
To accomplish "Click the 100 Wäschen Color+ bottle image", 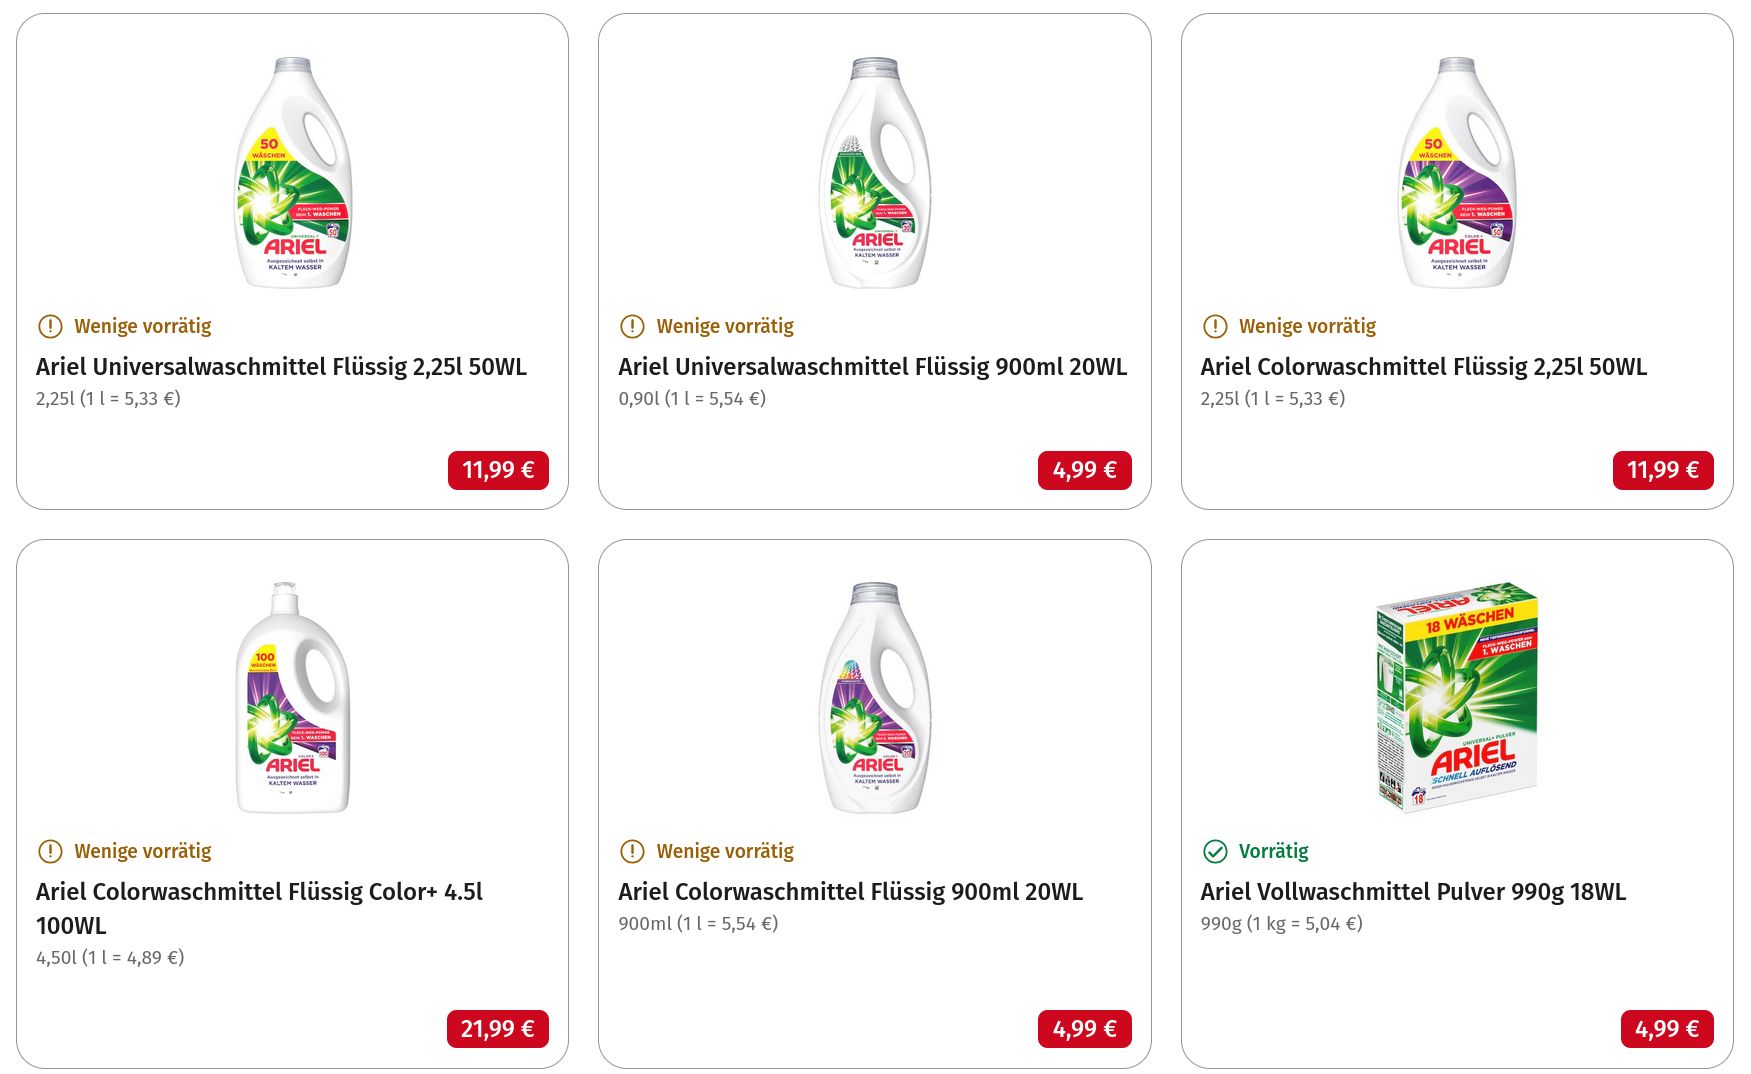I will (x=293, y=698).
